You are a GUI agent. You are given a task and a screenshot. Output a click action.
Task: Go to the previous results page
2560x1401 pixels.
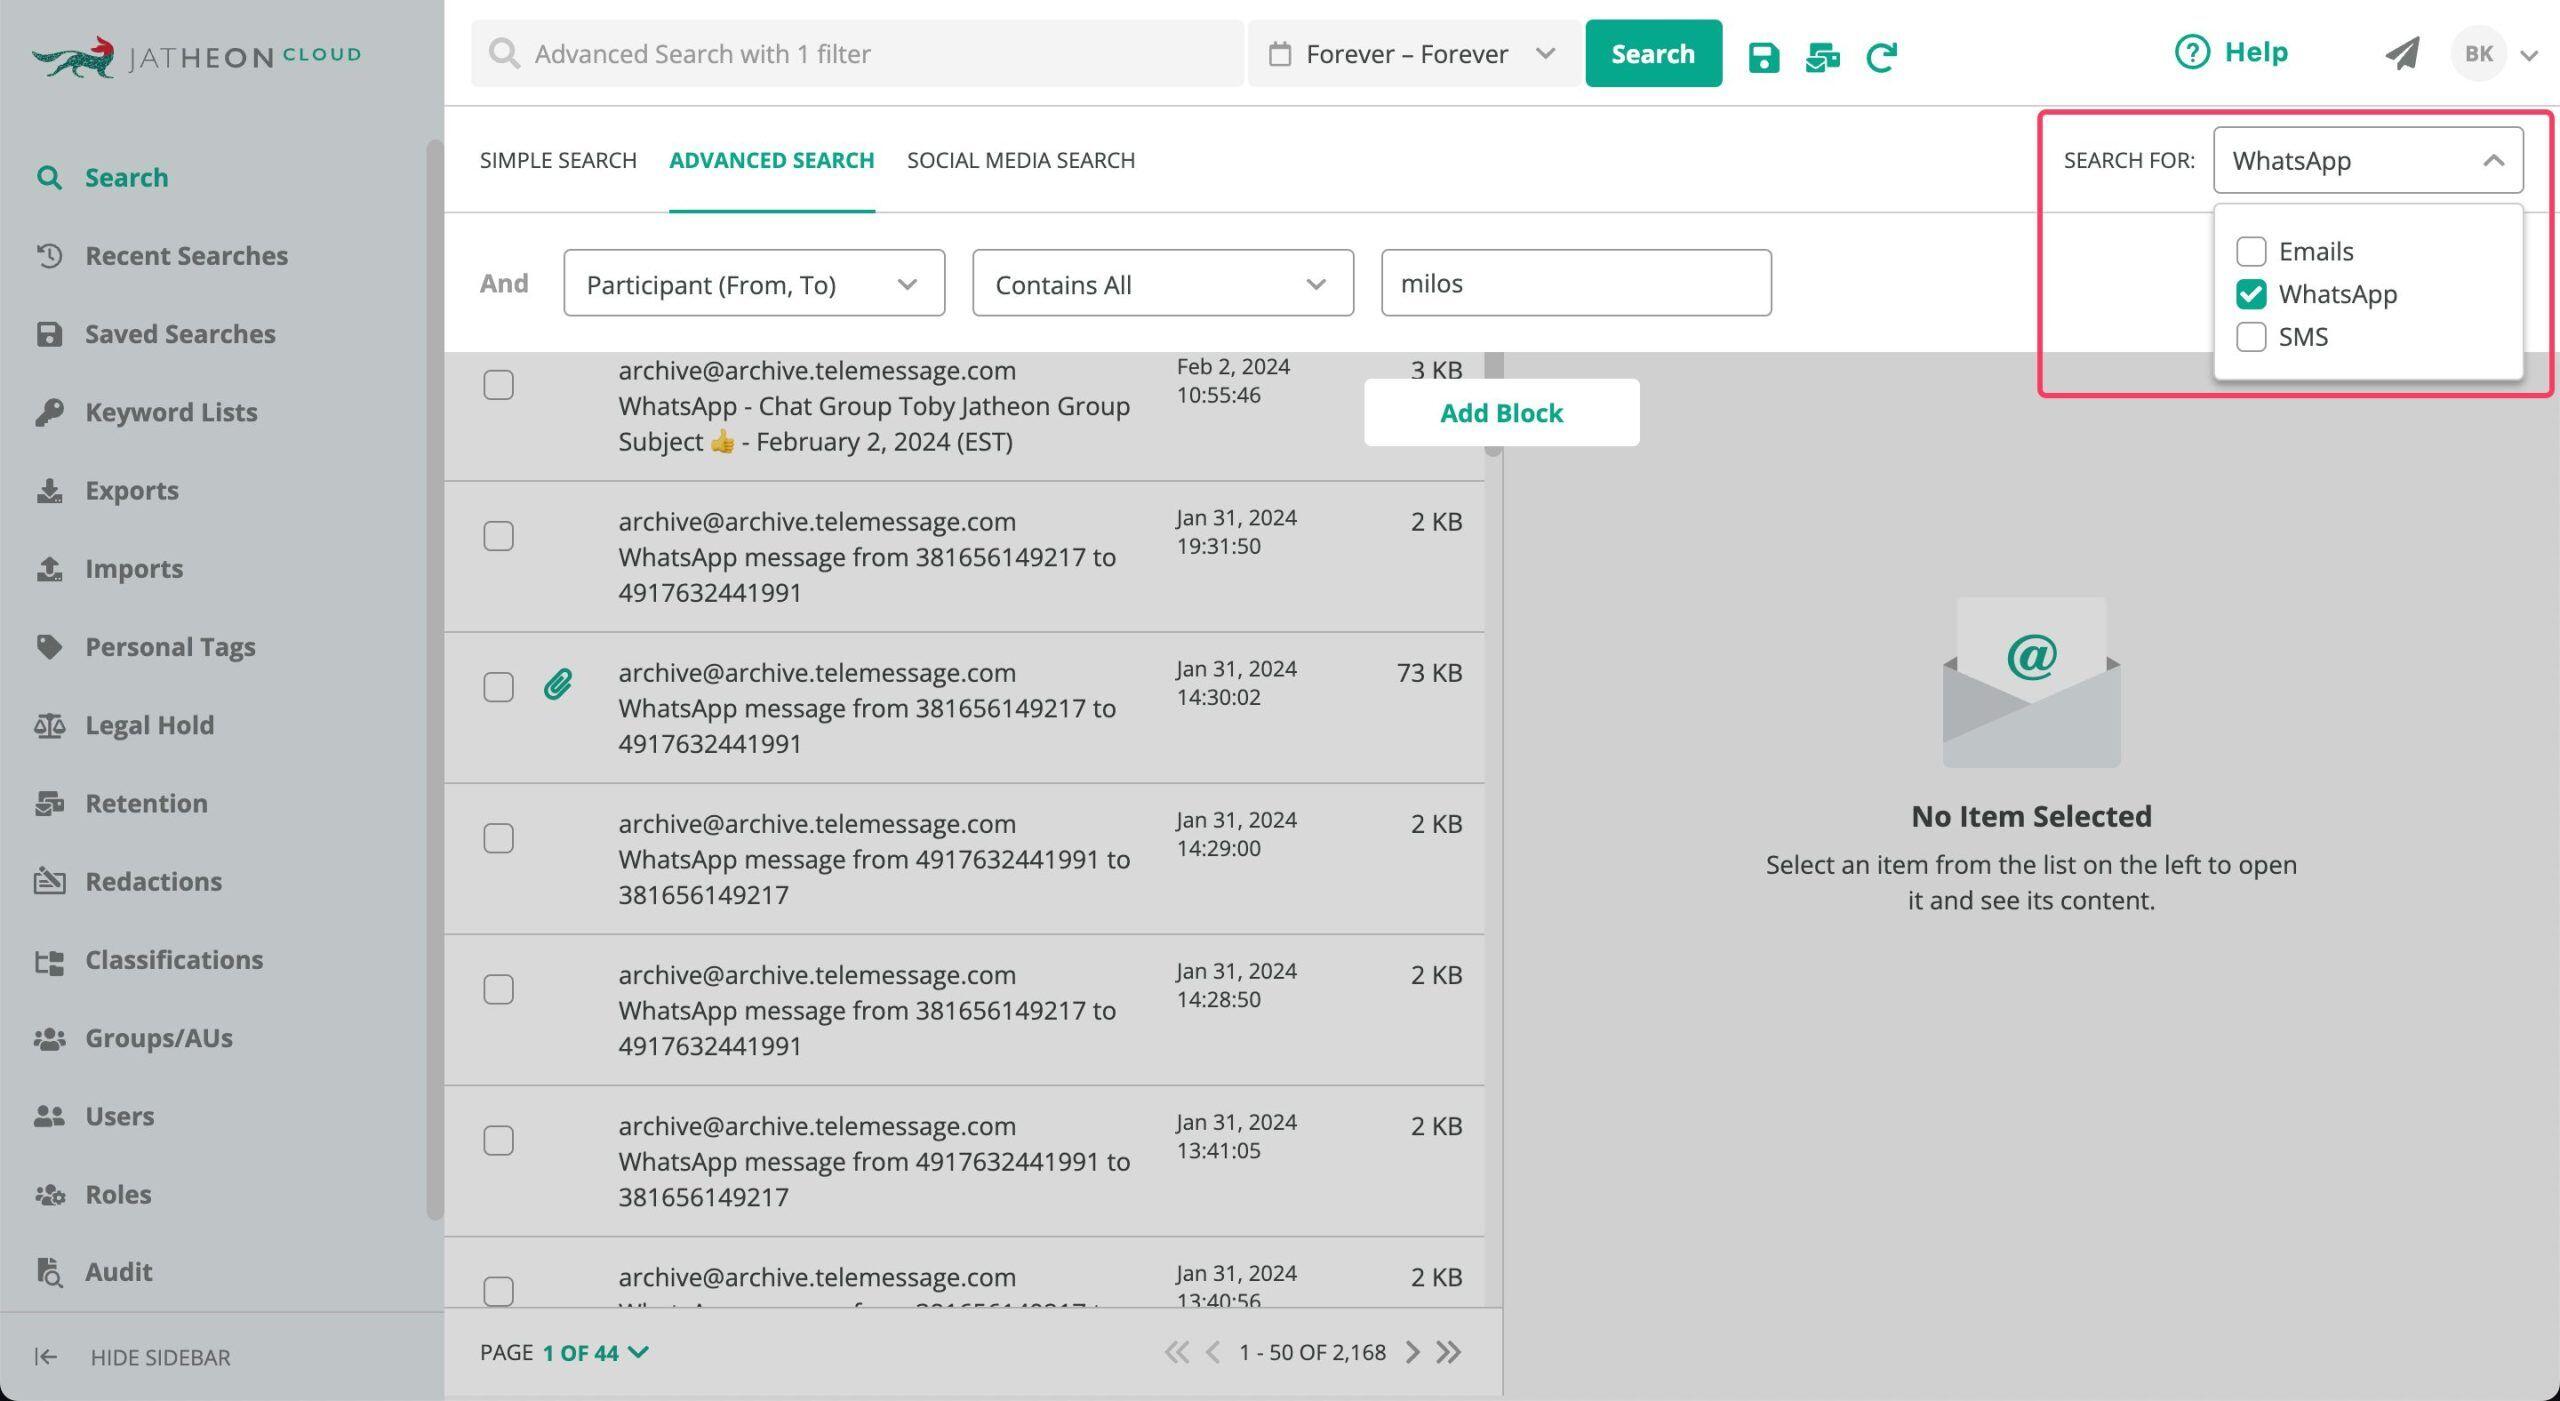click(x=1213, y=1353)
